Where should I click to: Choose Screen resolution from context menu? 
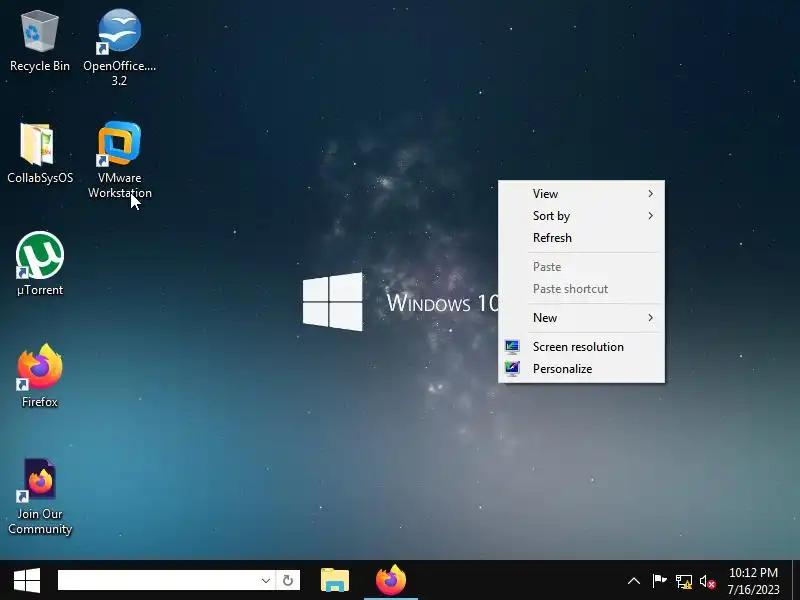[582, 347]
